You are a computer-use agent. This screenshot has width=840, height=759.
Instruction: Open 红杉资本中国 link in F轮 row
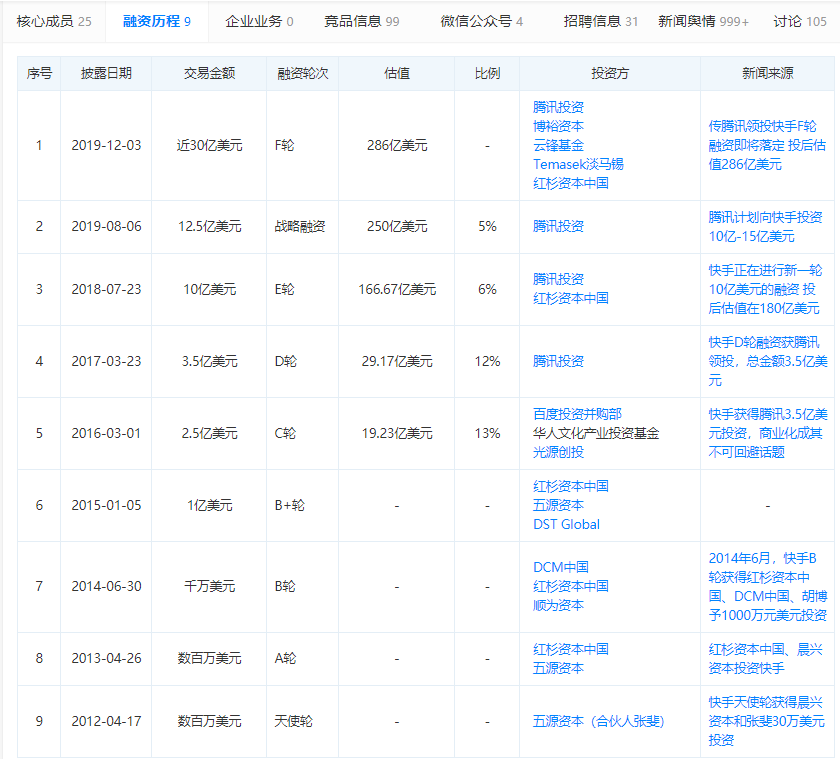[571, 183]
